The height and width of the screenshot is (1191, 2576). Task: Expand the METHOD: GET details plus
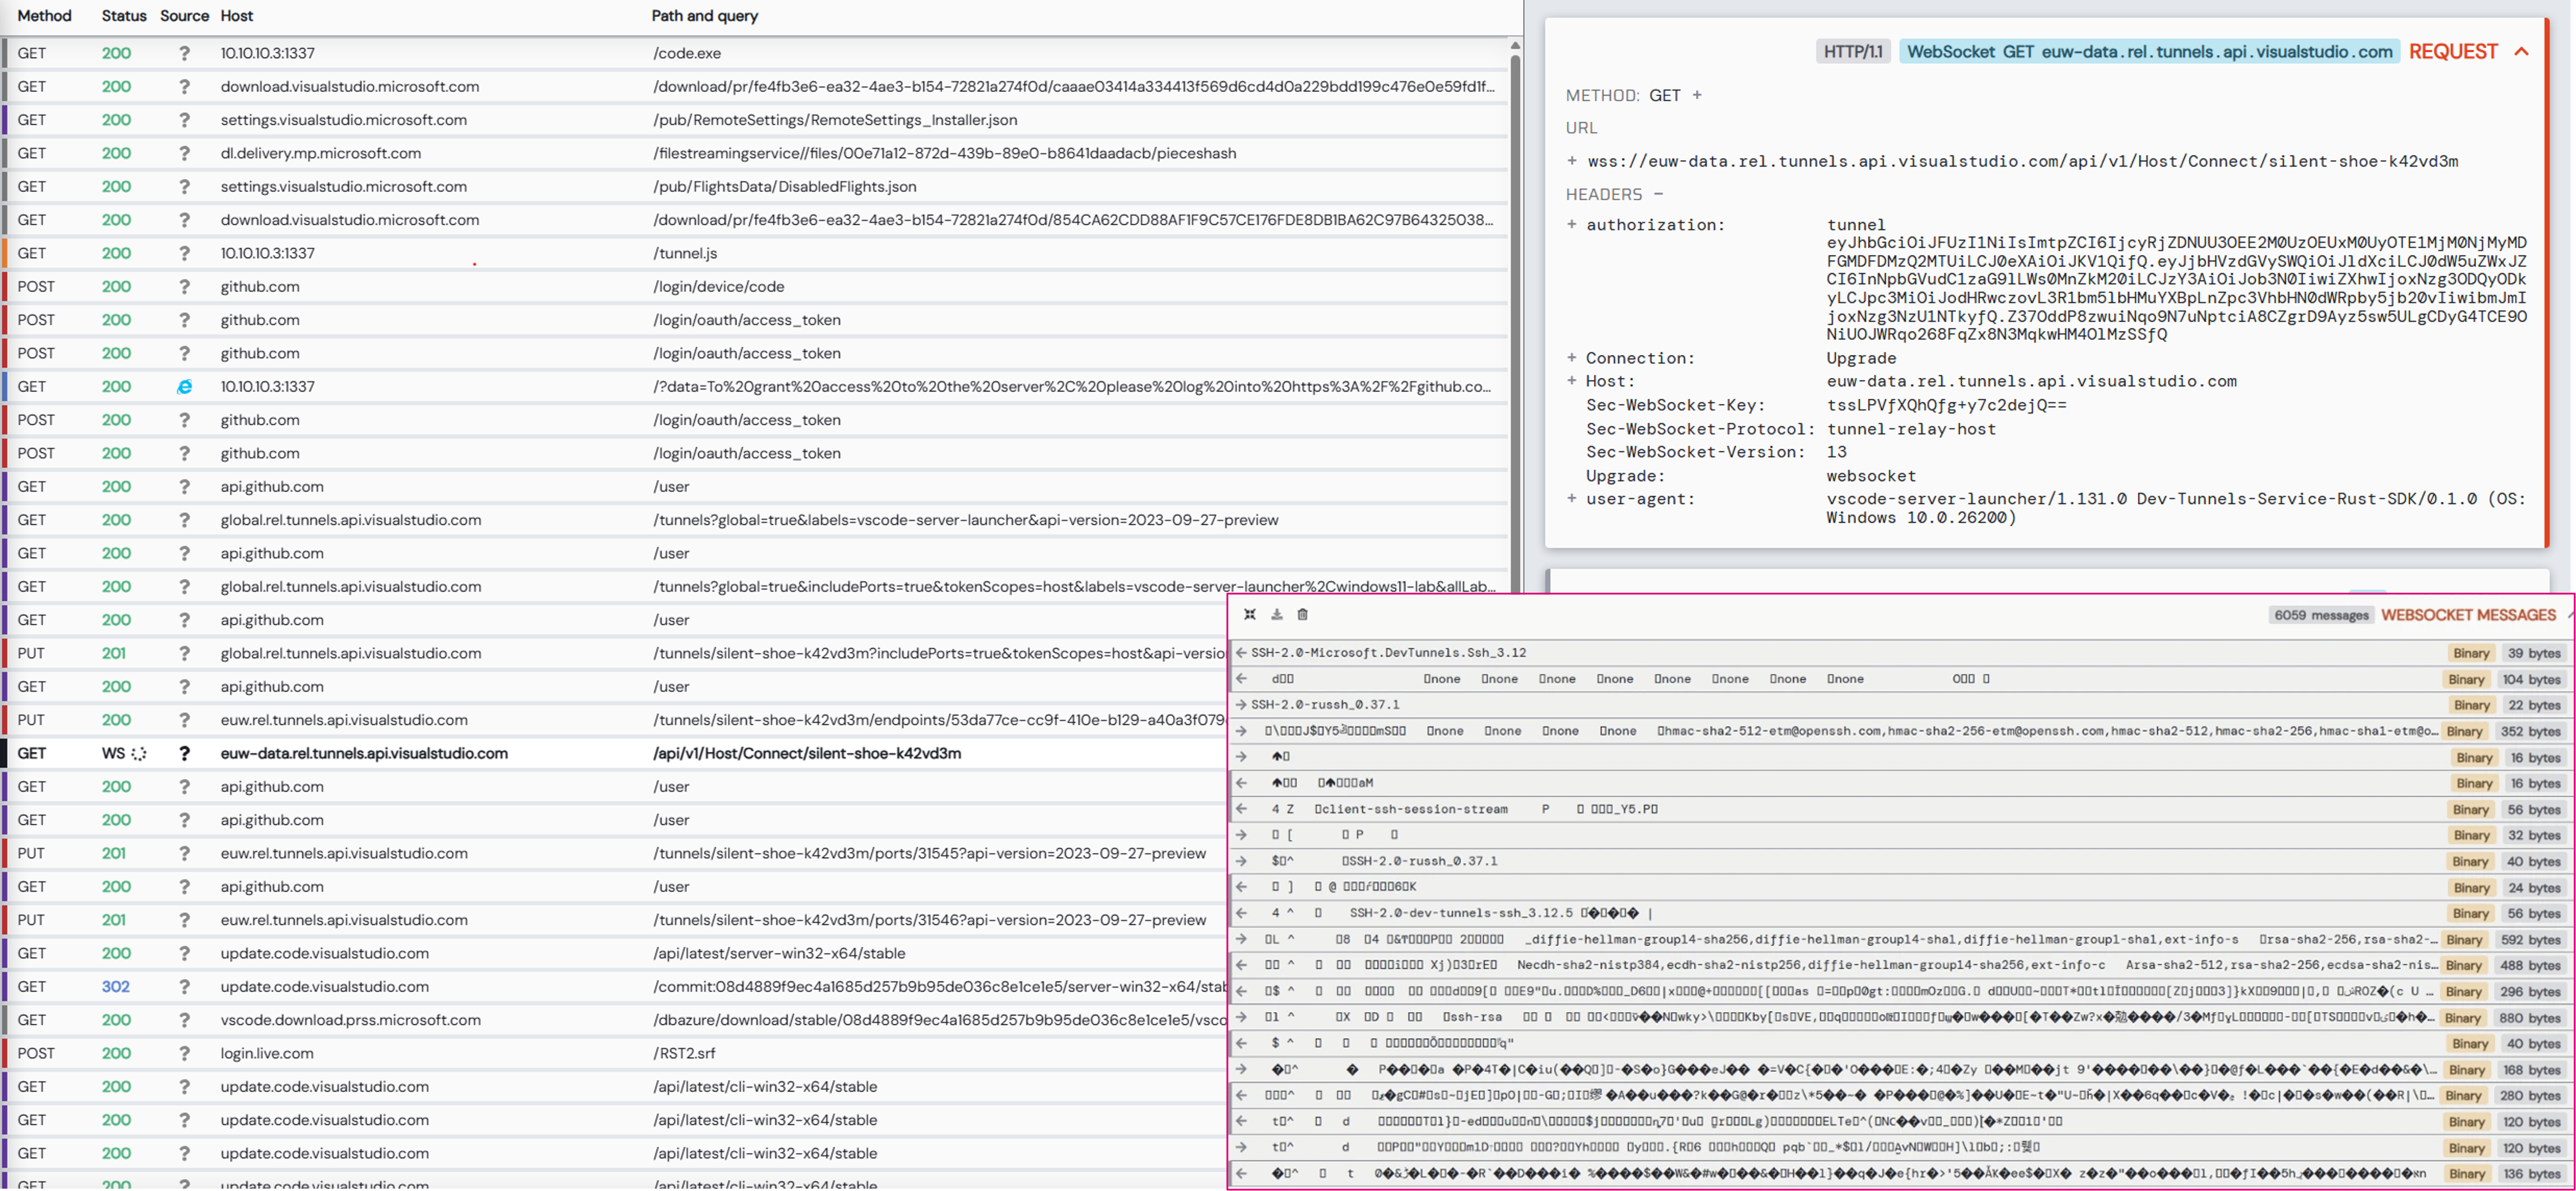click(1696, 96)
